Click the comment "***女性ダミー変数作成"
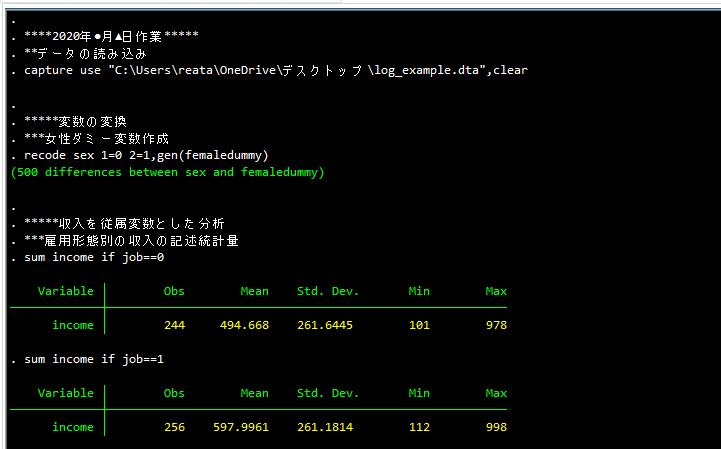This screenshot has width=721, height=449. coord(97,138)
